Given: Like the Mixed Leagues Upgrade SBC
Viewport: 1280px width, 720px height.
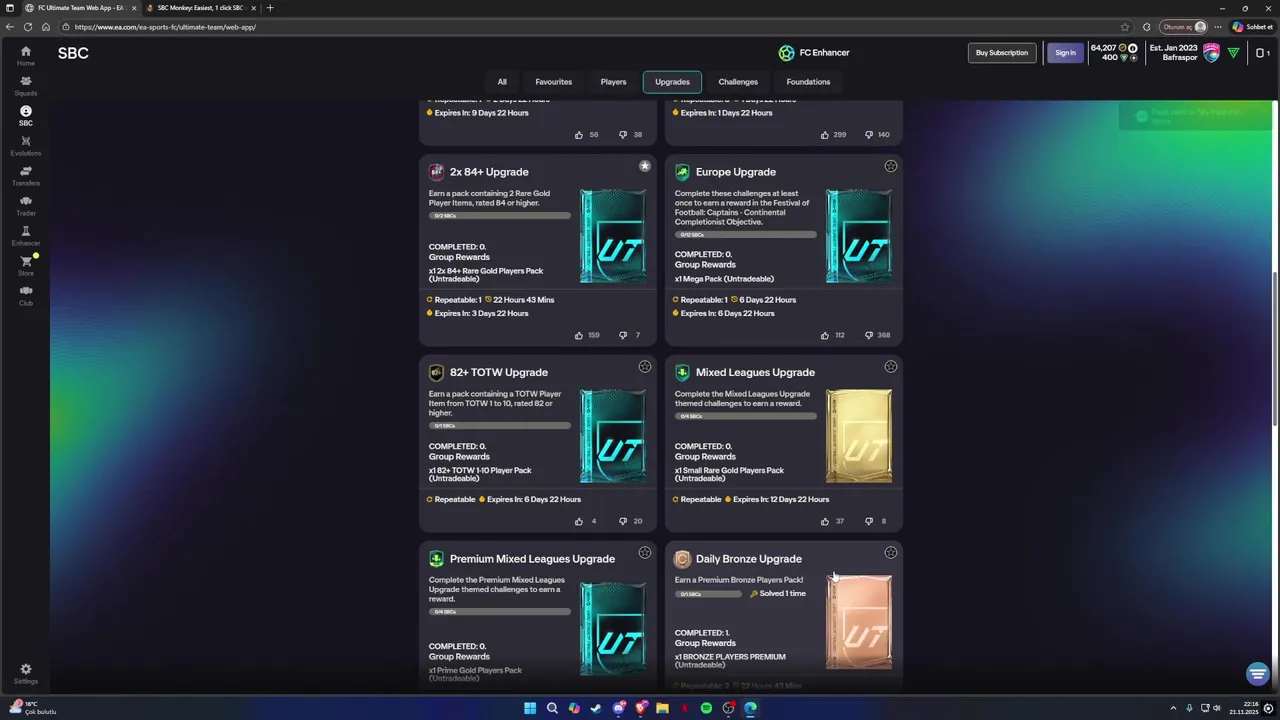Looking at the screenshot, I should 825,521.
